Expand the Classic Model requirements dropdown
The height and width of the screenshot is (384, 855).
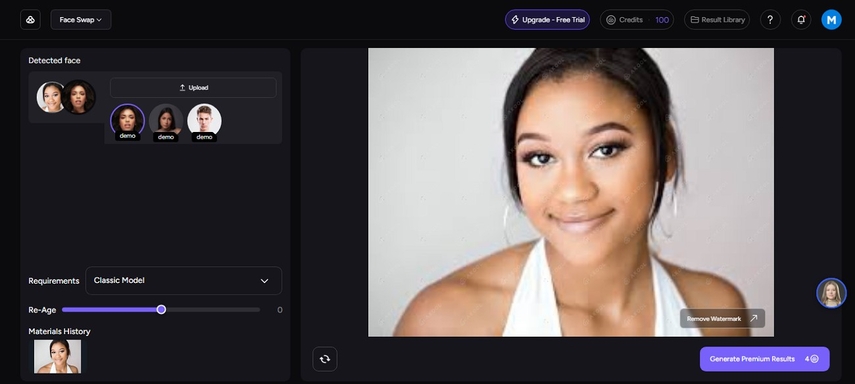pyautogui.click(x=184, y=280)
